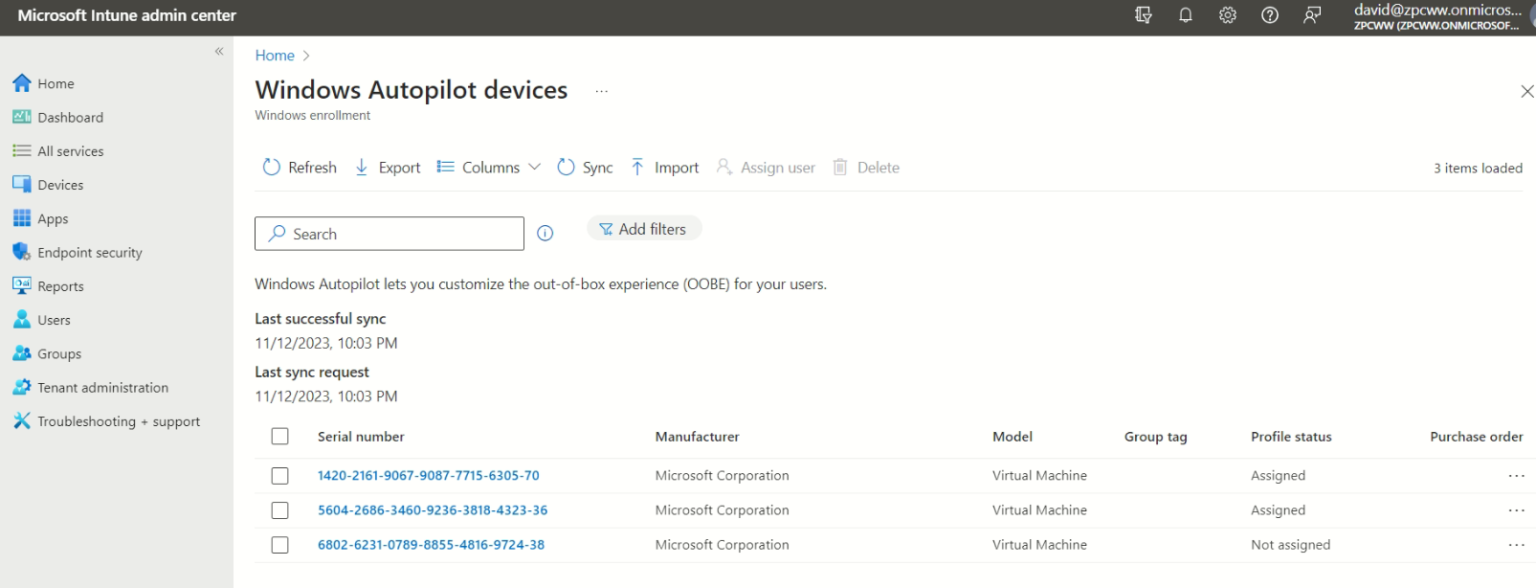The image size is (1536, 588).
Task: Click the help question mark icon
Action: 1269,16
